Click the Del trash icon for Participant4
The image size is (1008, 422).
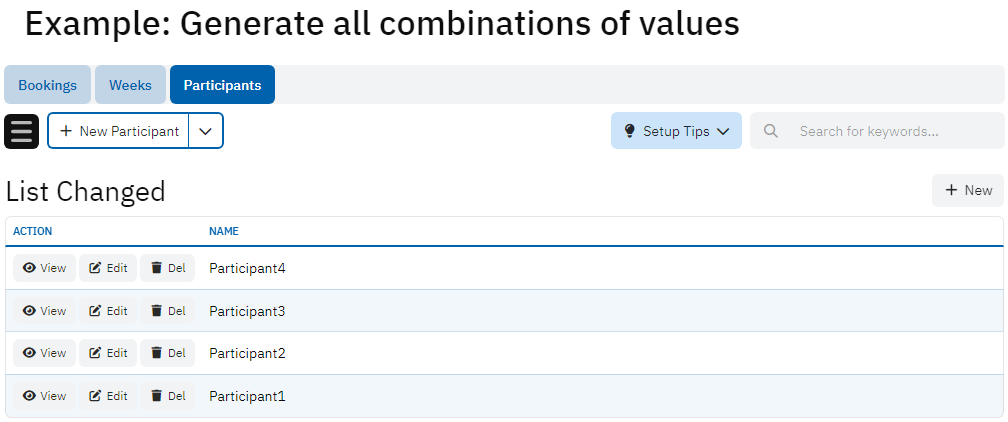point(156,268)
